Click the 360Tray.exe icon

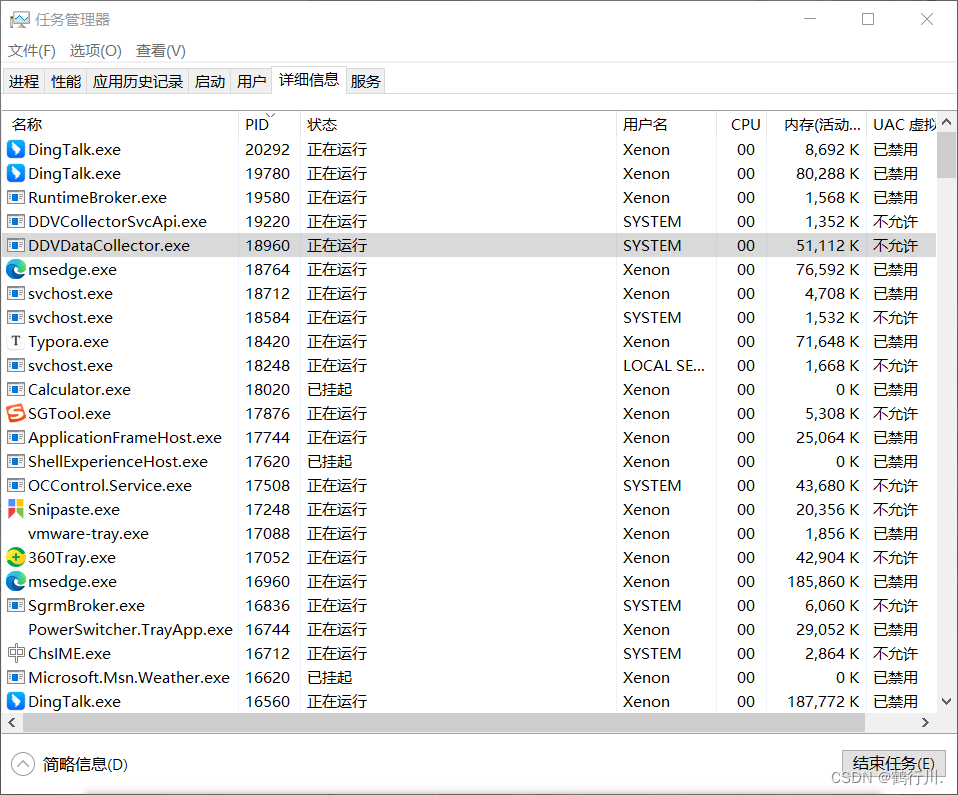(x=16, y=557)
